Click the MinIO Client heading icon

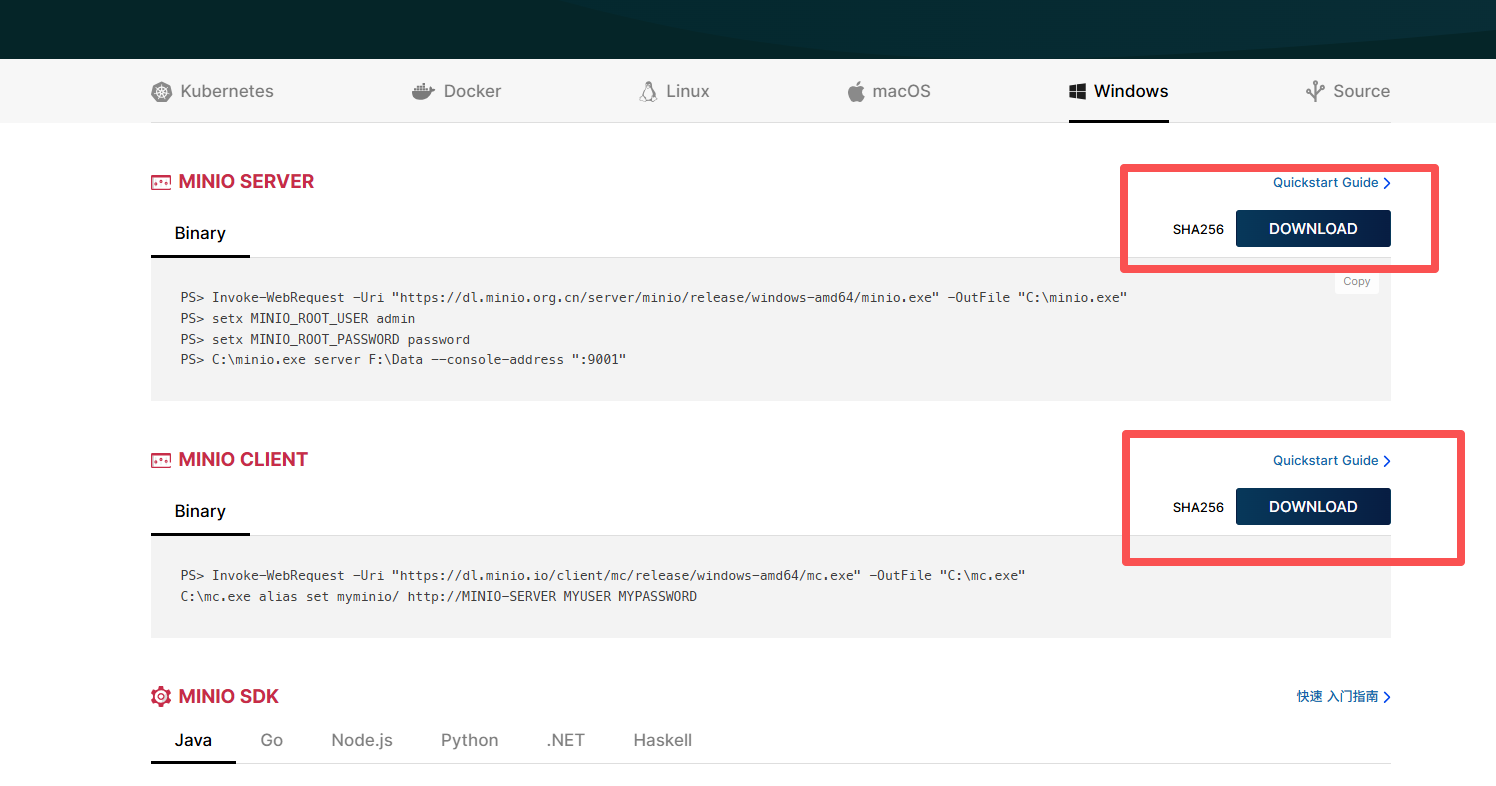coord(161,460)
